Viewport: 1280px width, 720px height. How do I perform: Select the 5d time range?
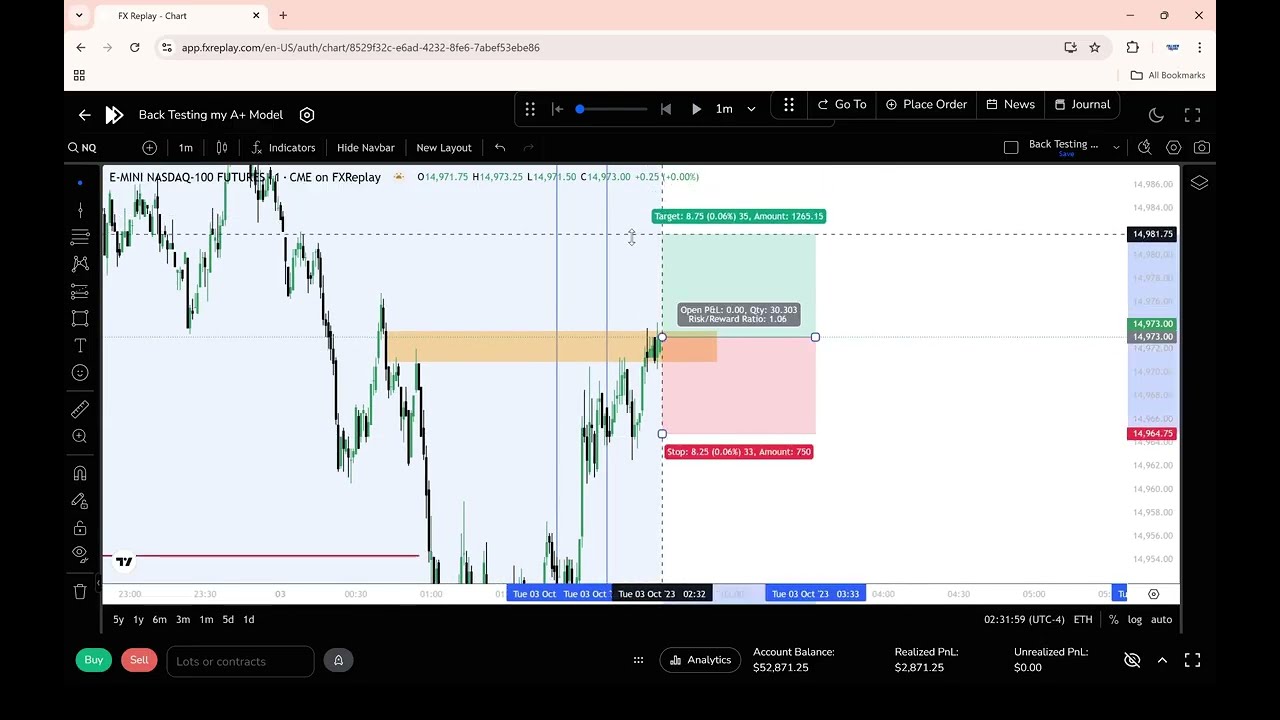[x=228, y=620]
